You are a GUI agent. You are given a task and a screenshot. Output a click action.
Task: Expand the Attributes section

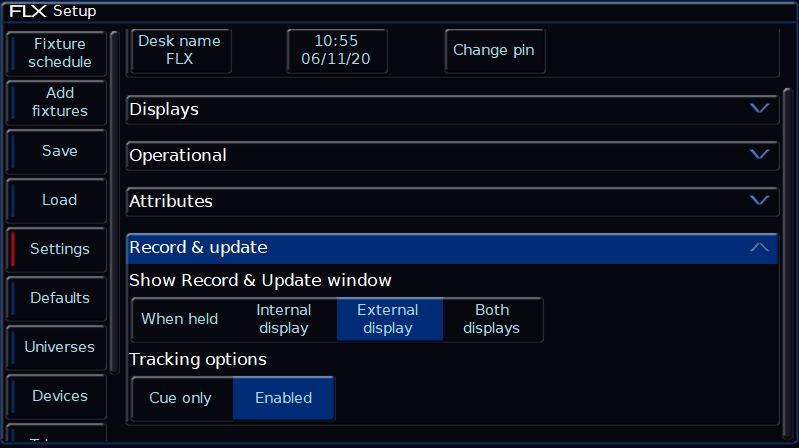(x=452, y=201)
